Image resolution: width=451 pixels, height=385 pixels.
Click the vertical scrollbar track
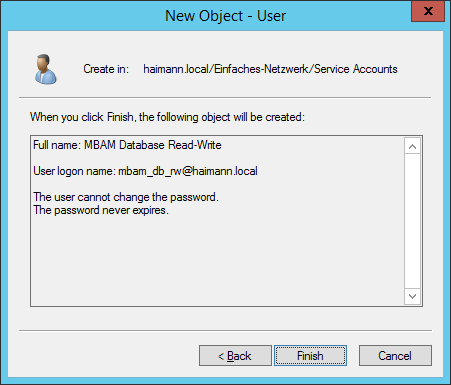click(x=412, y=221)
